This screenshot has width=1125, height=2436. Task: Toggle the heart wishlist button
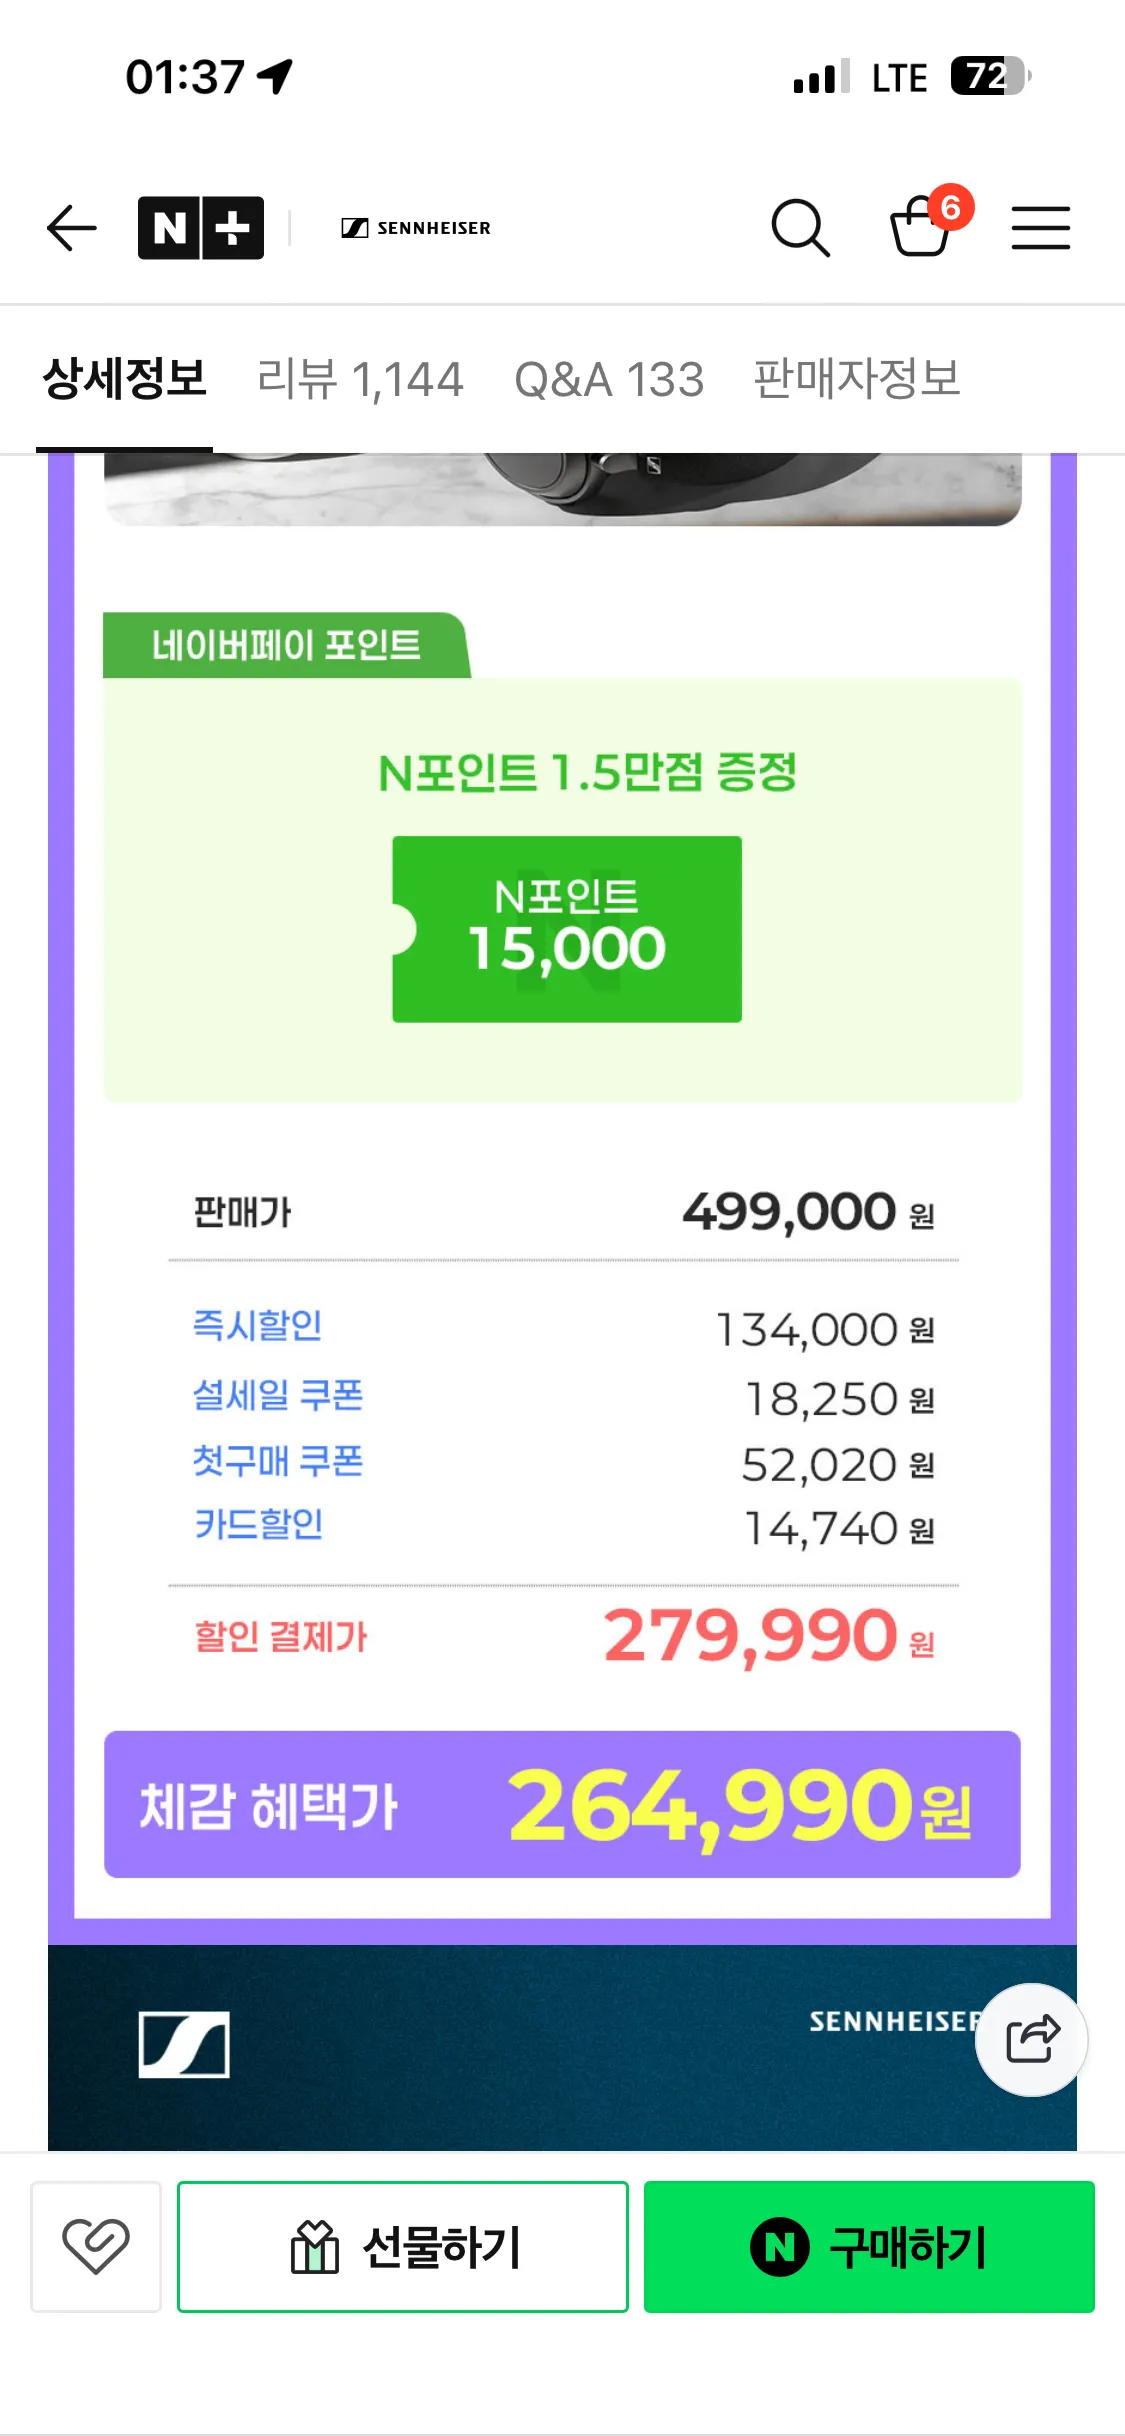(96, 2246)
